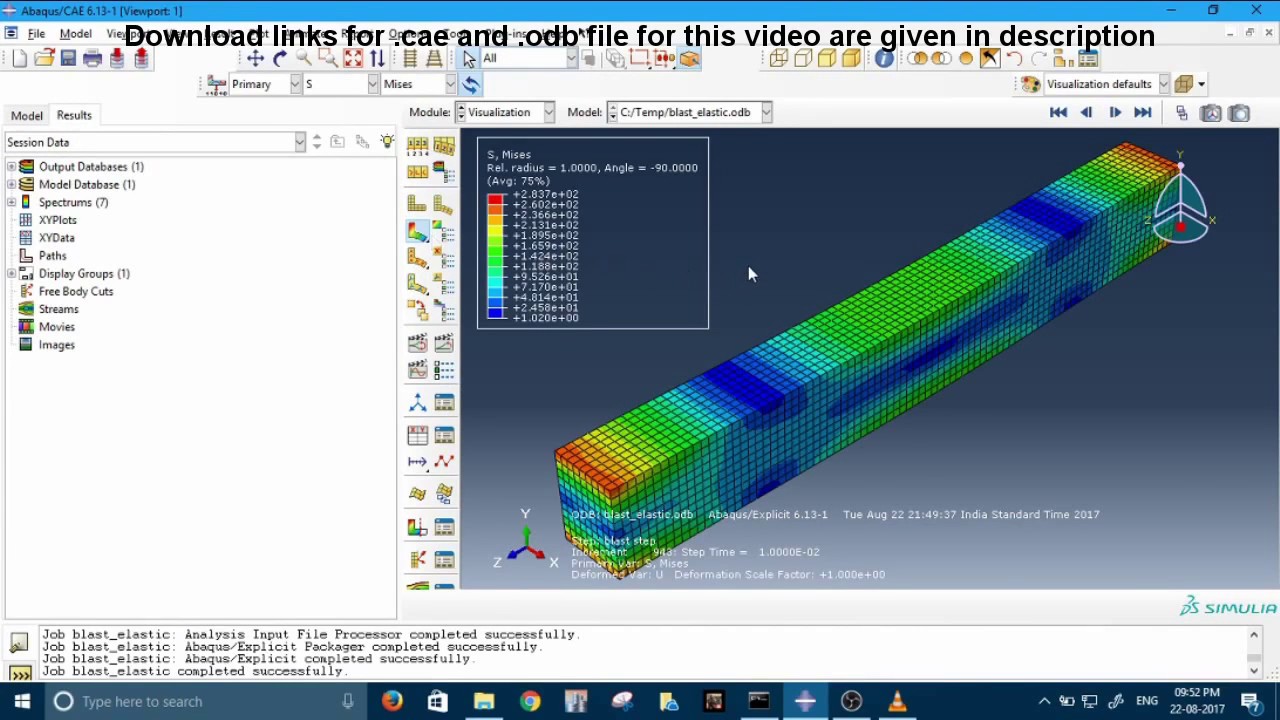Expand the Output Databases tree node

11,167
